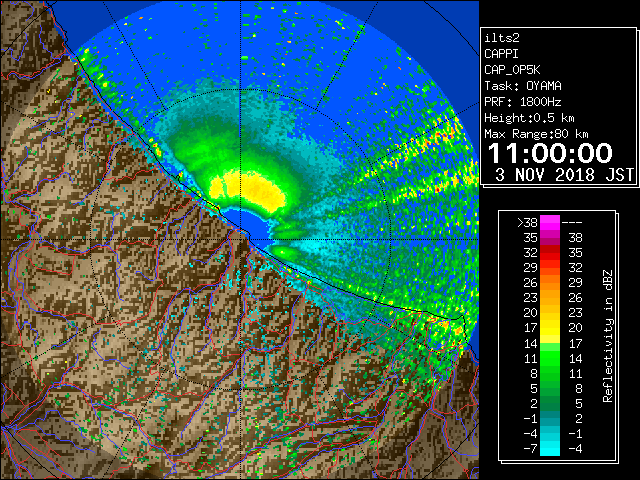Click the '-7' legend label
Screen dimensions: 640x480
pos(530,449)
